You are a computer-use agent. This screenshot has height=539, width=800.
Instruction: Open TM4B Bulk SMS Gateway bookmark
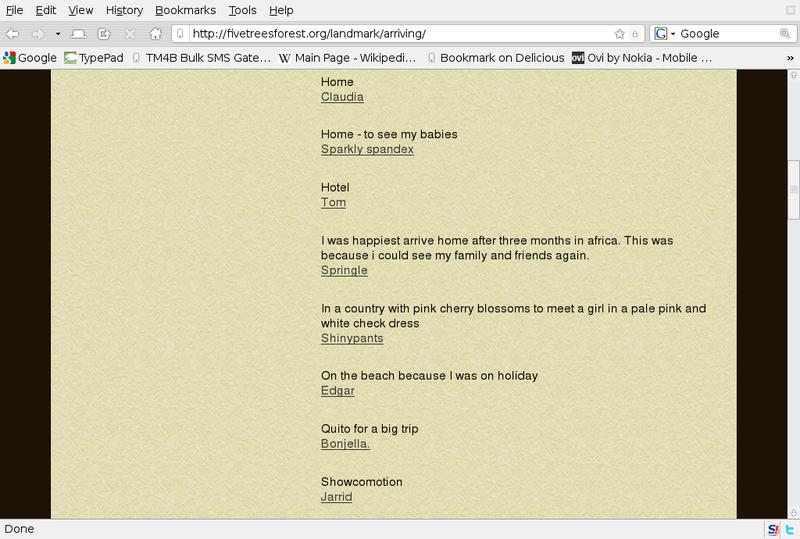pos(202,58)
